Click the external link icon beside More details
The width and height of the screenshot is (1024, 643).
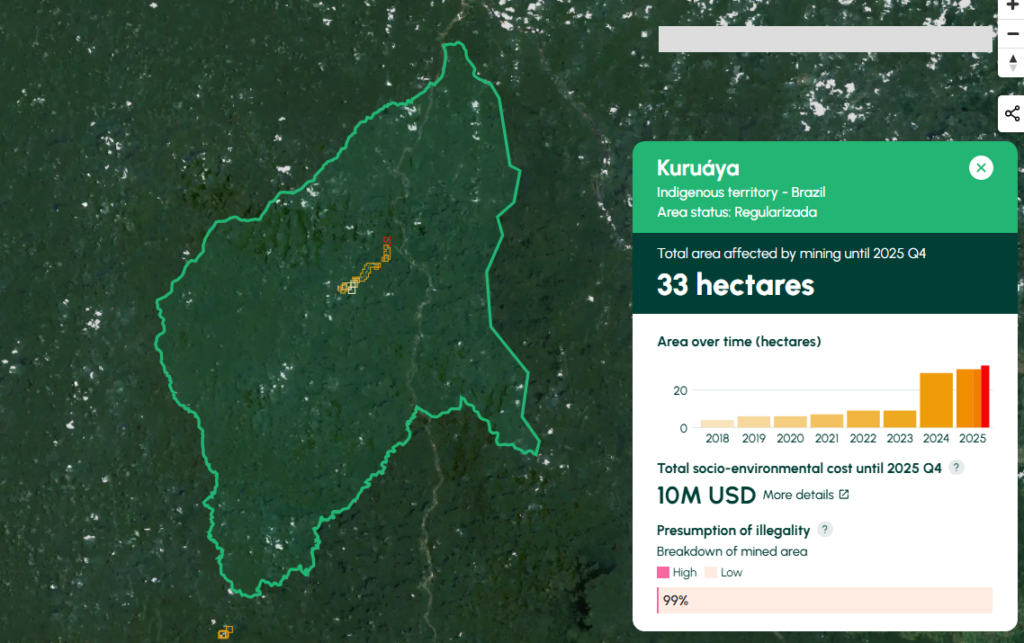pyautogui.click(x=844, y=494)
